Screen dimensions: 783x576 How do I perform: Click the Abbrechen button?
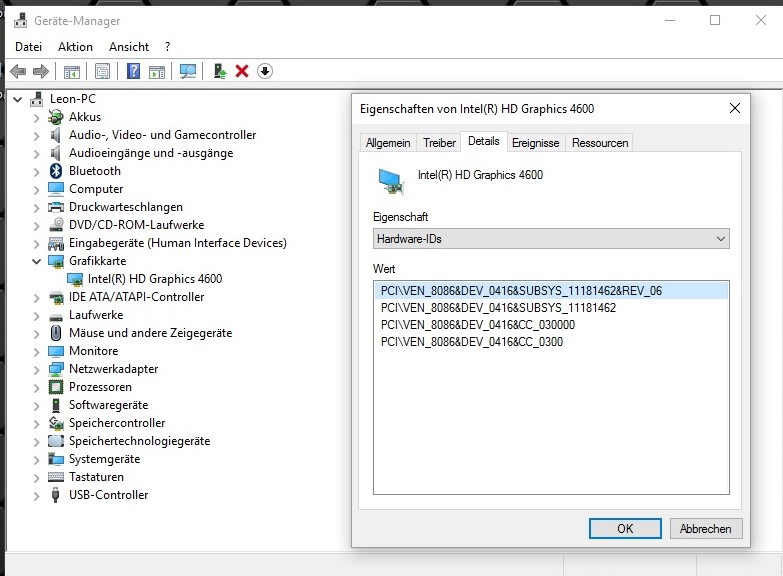705,529
